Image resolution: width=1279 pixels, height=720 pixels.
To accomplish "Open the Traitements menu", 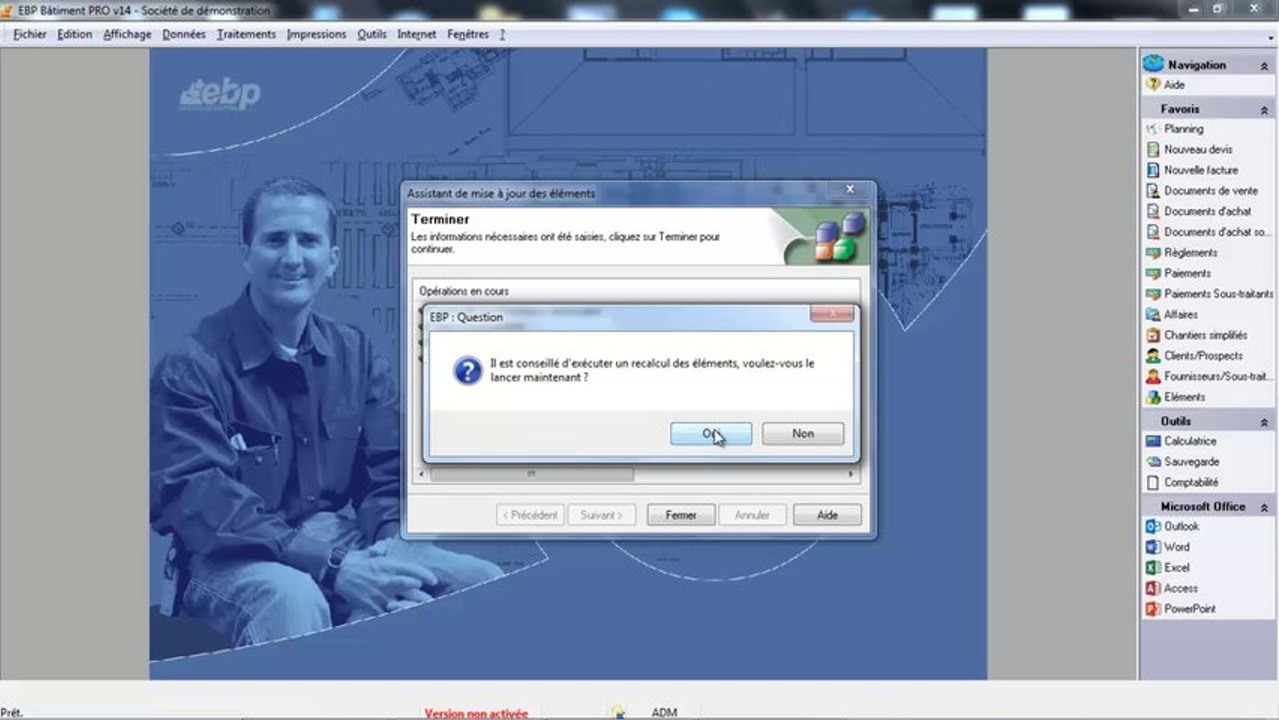I will 246,34.
